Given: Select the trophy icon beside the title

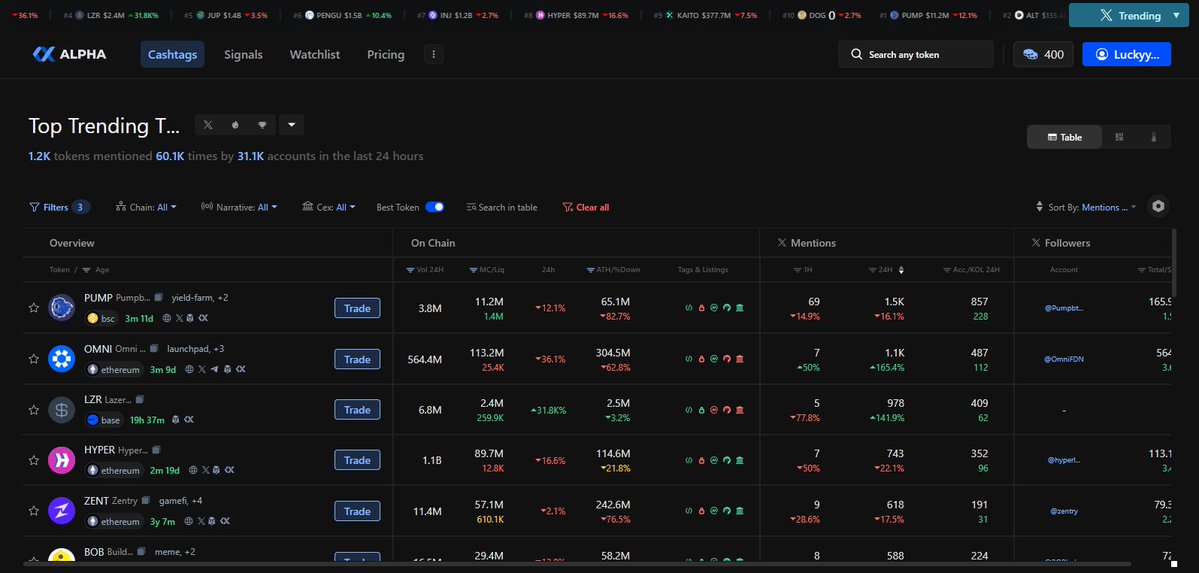Looking at the screenshot, I should click(262, 125).
